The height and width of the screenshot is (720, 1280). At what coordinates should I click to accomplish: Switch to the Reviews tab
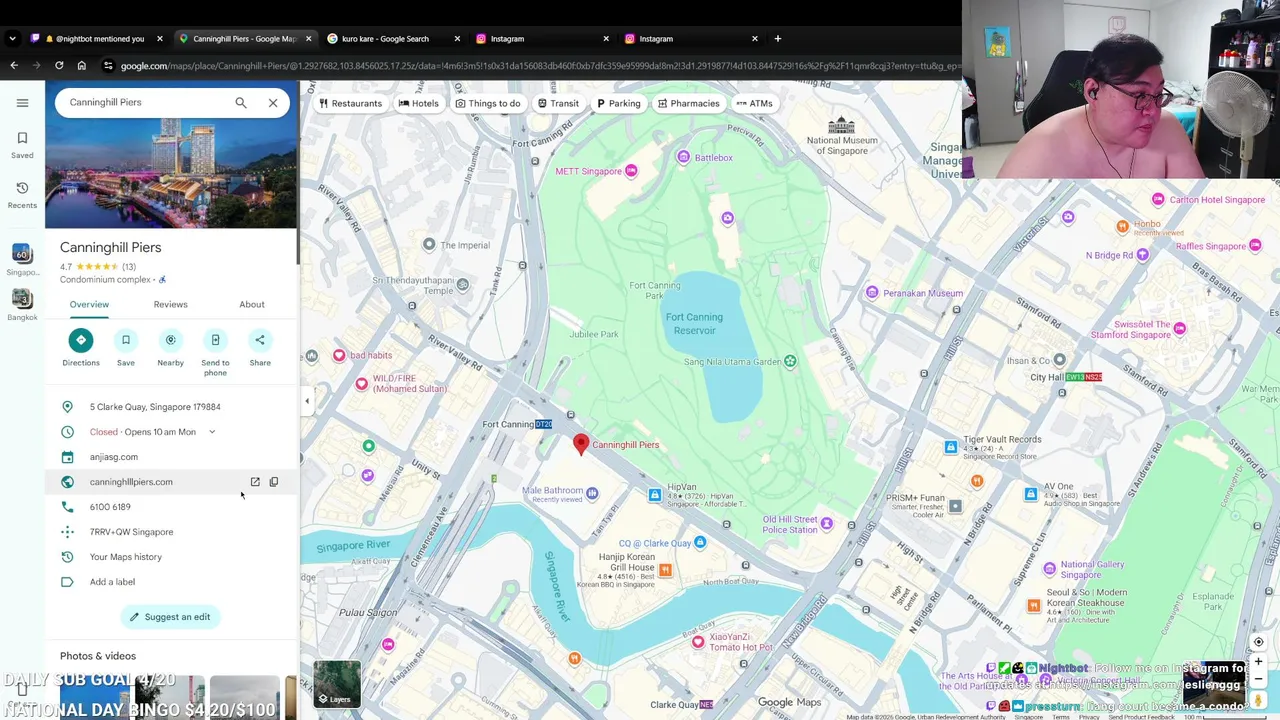point(170,304)
